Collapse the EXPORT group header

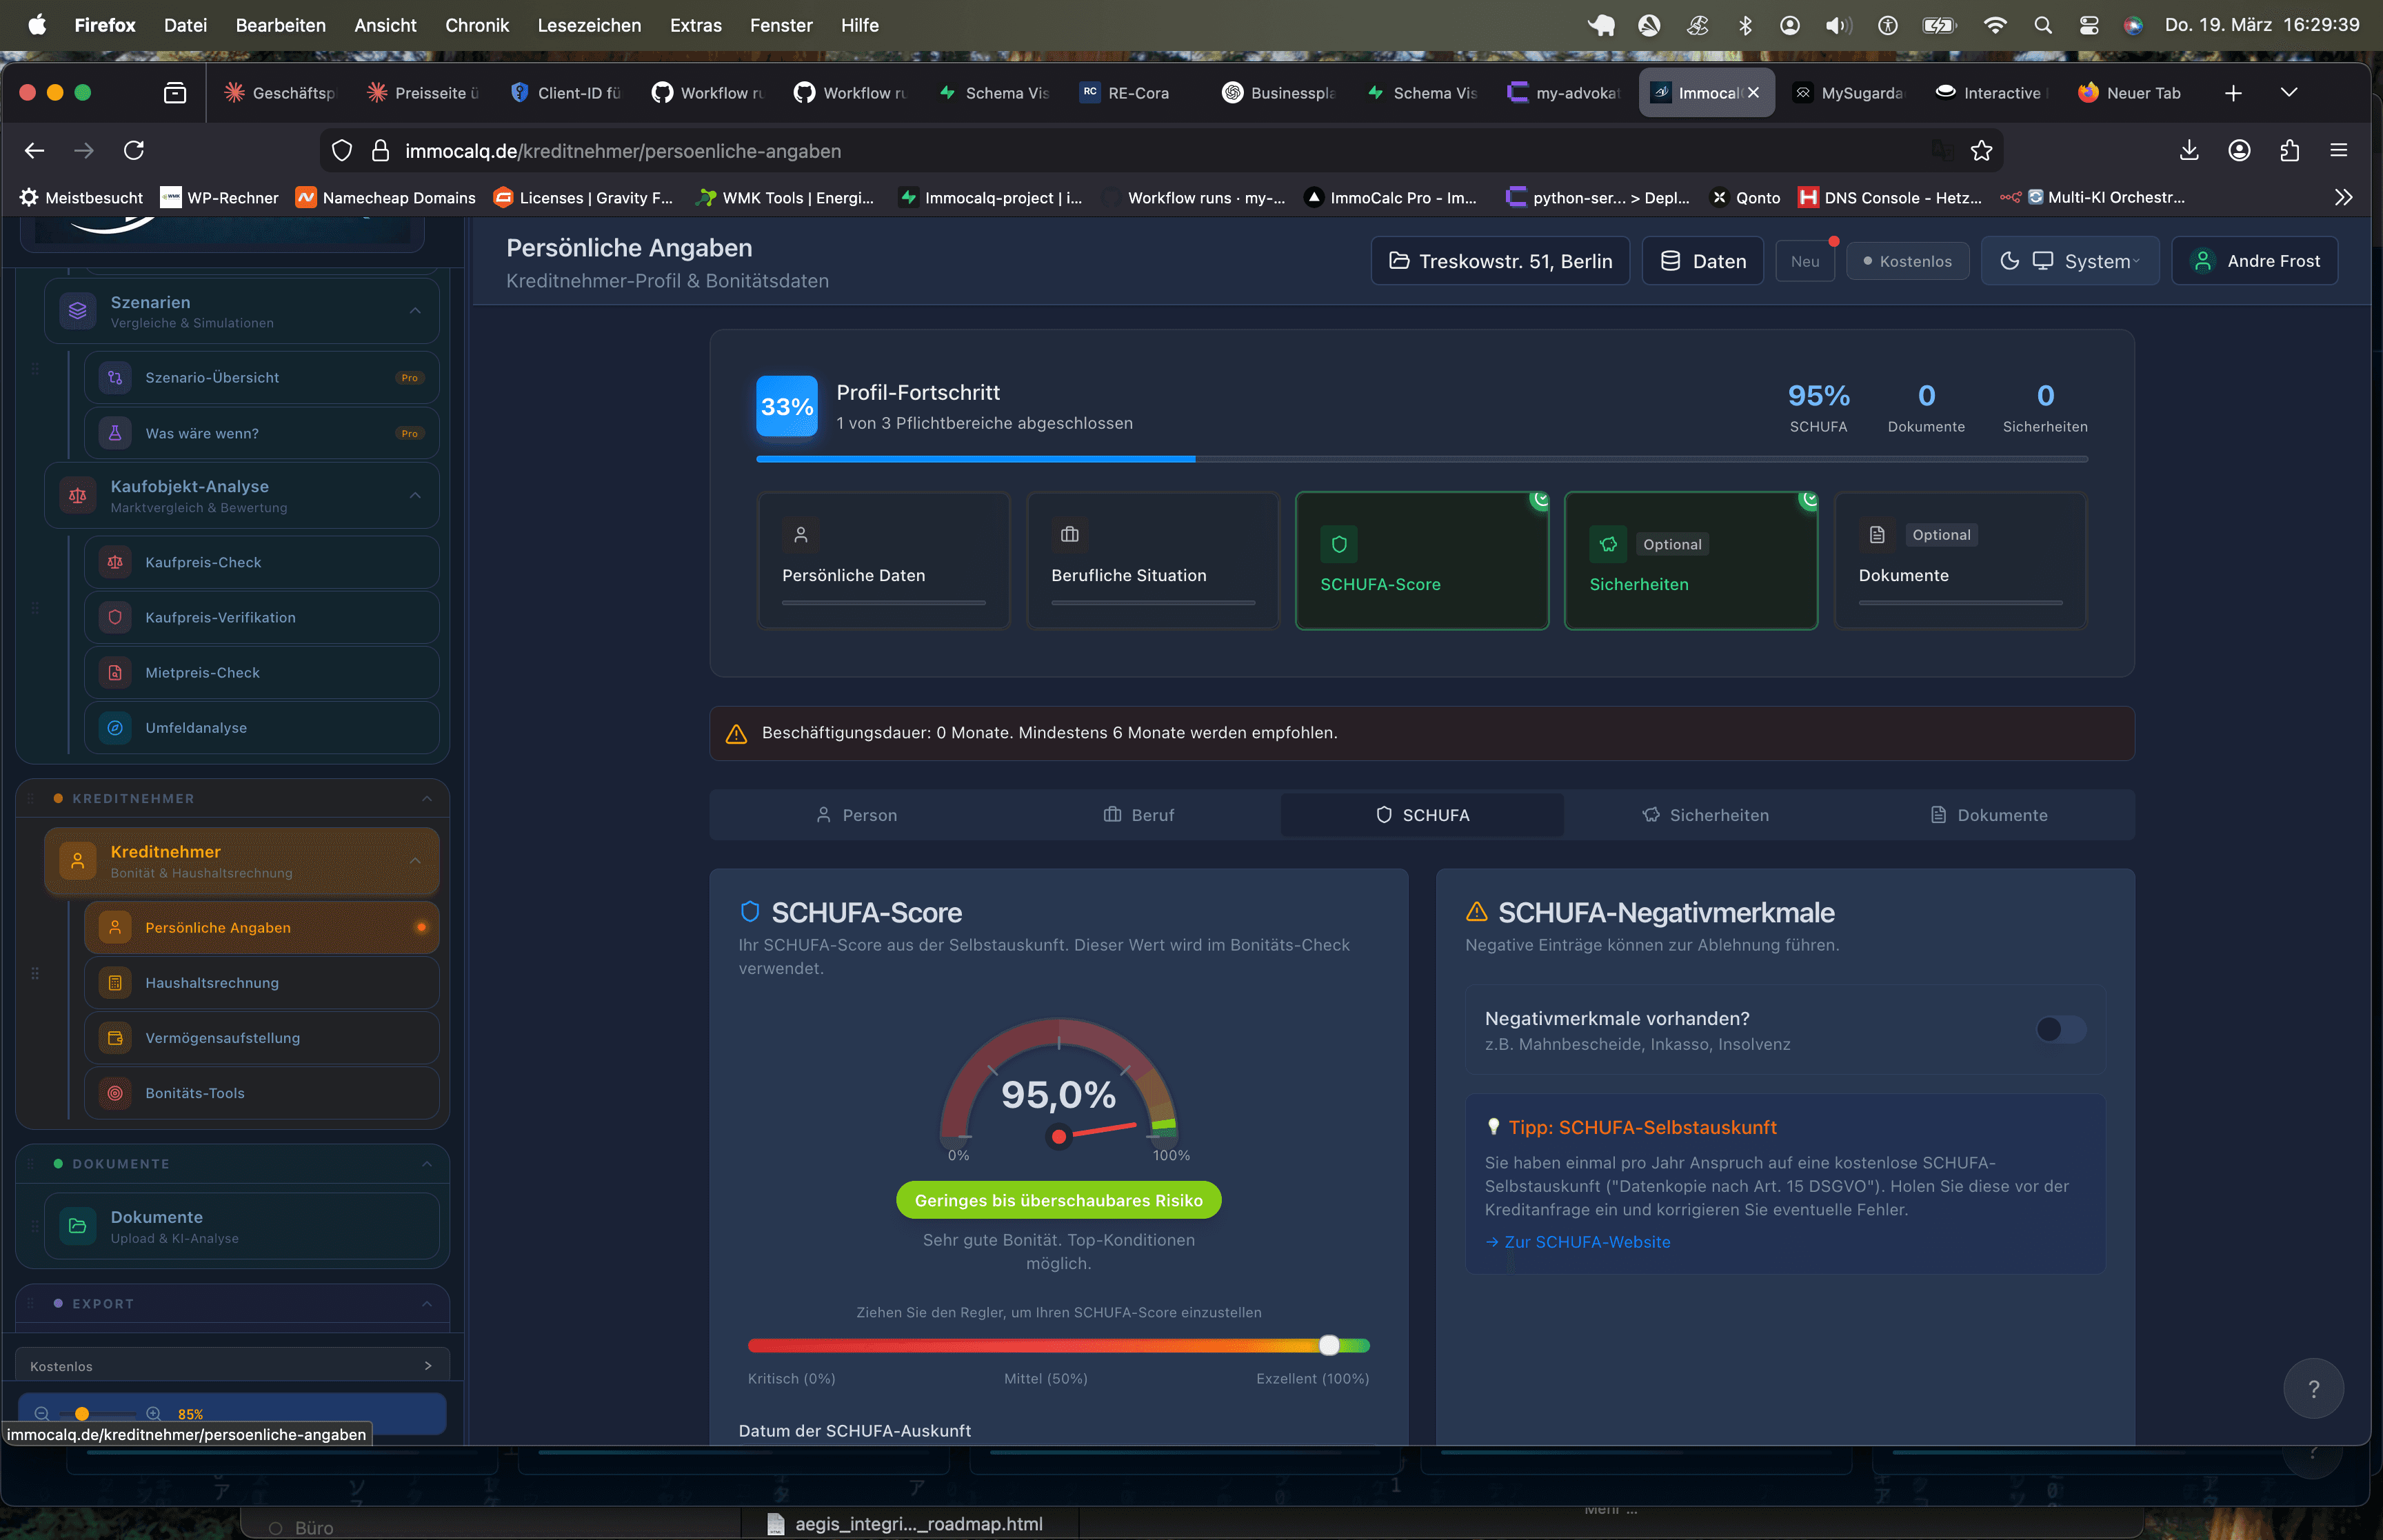427,1303
